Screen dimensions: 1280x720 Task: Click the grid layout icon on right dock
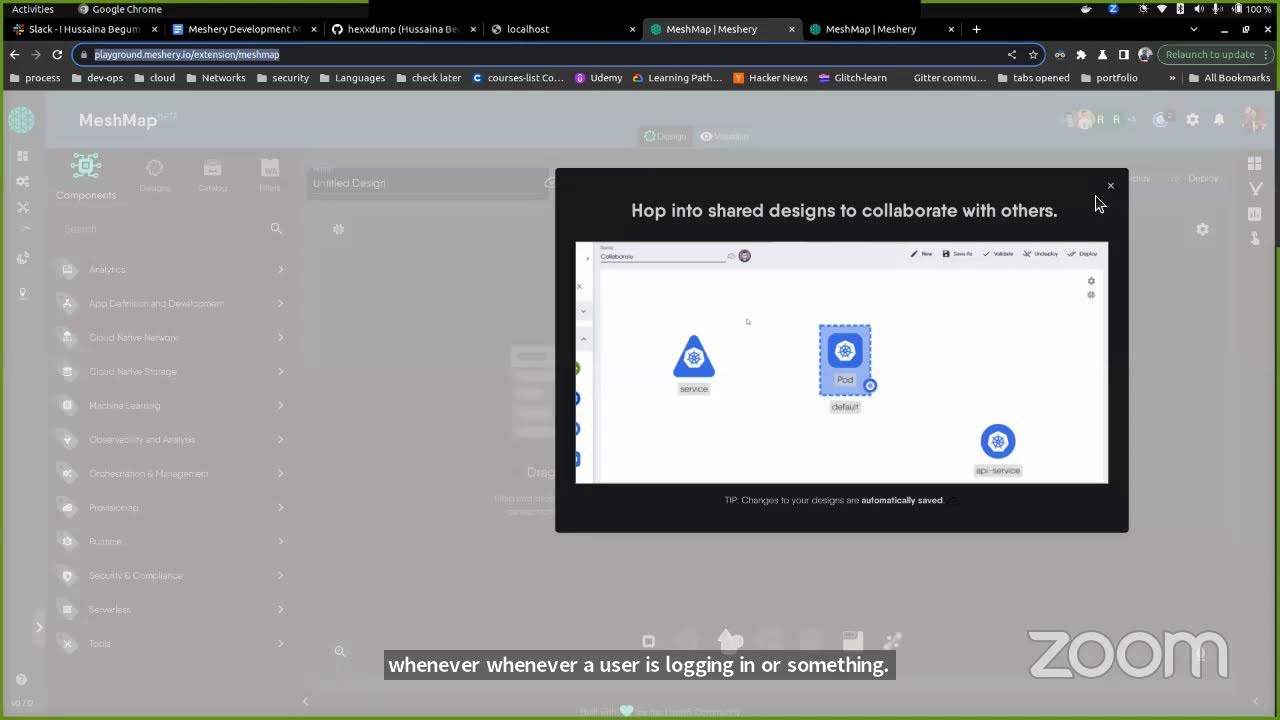tap(1255, 163)
